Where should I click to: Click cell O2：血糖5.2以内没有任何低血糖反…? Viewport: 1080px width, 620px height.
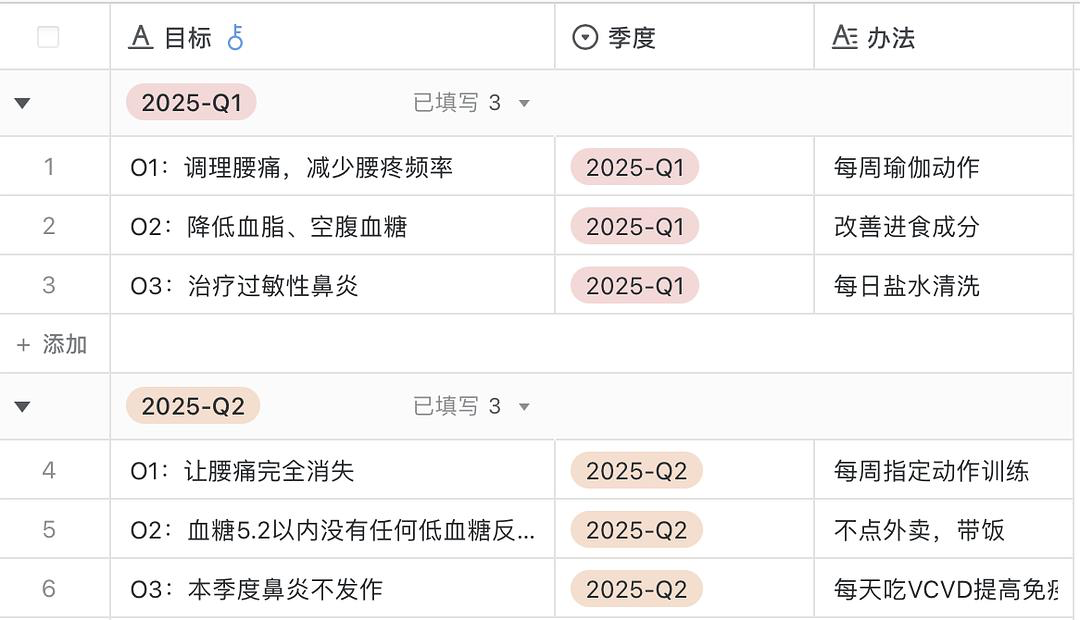click(x=333, y=530)
